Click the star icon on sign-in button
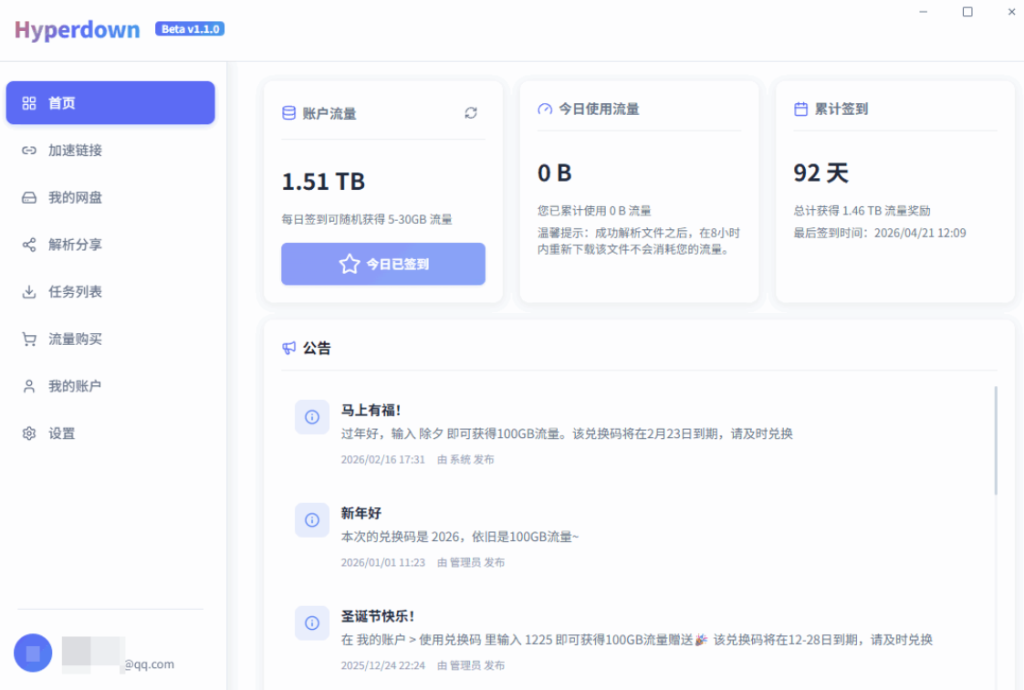 pos(349,264)
